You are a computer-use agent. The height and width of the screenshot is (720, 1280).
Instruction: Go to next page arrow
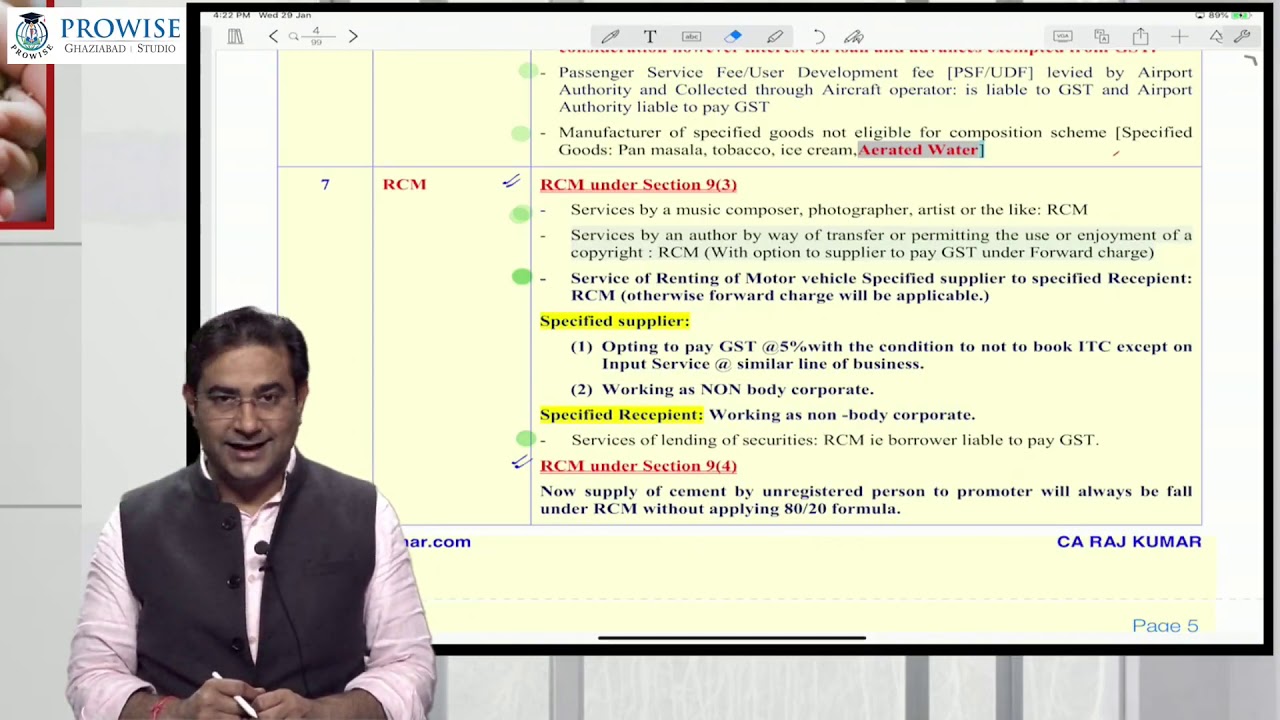coord(352,36)
